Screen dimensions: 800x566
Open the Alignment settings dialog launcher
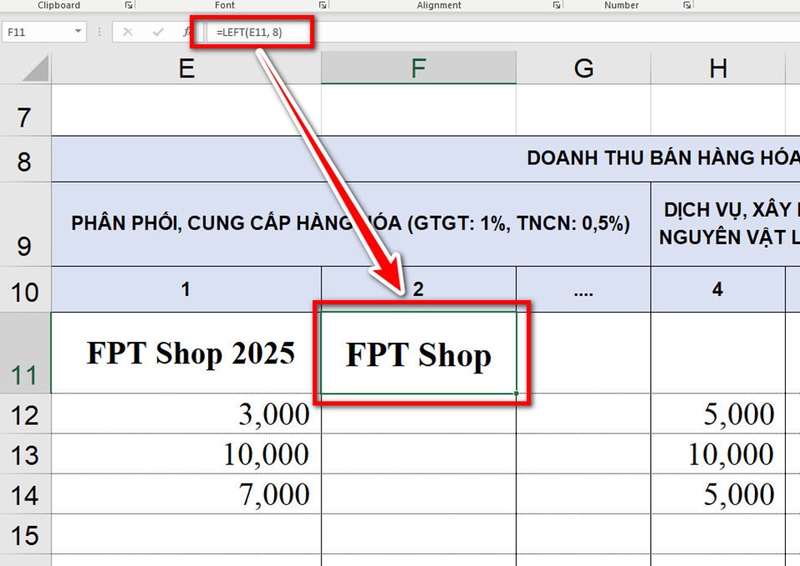[556, 5]
